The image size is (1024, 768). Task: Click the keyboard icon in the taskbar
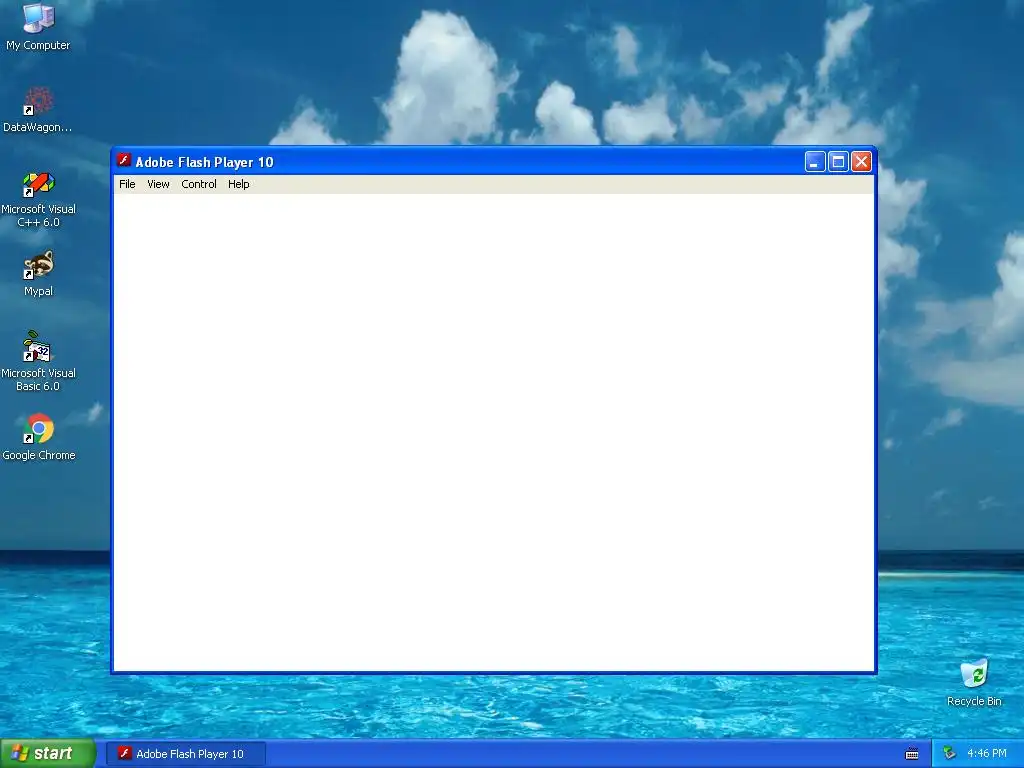(912, 754)
